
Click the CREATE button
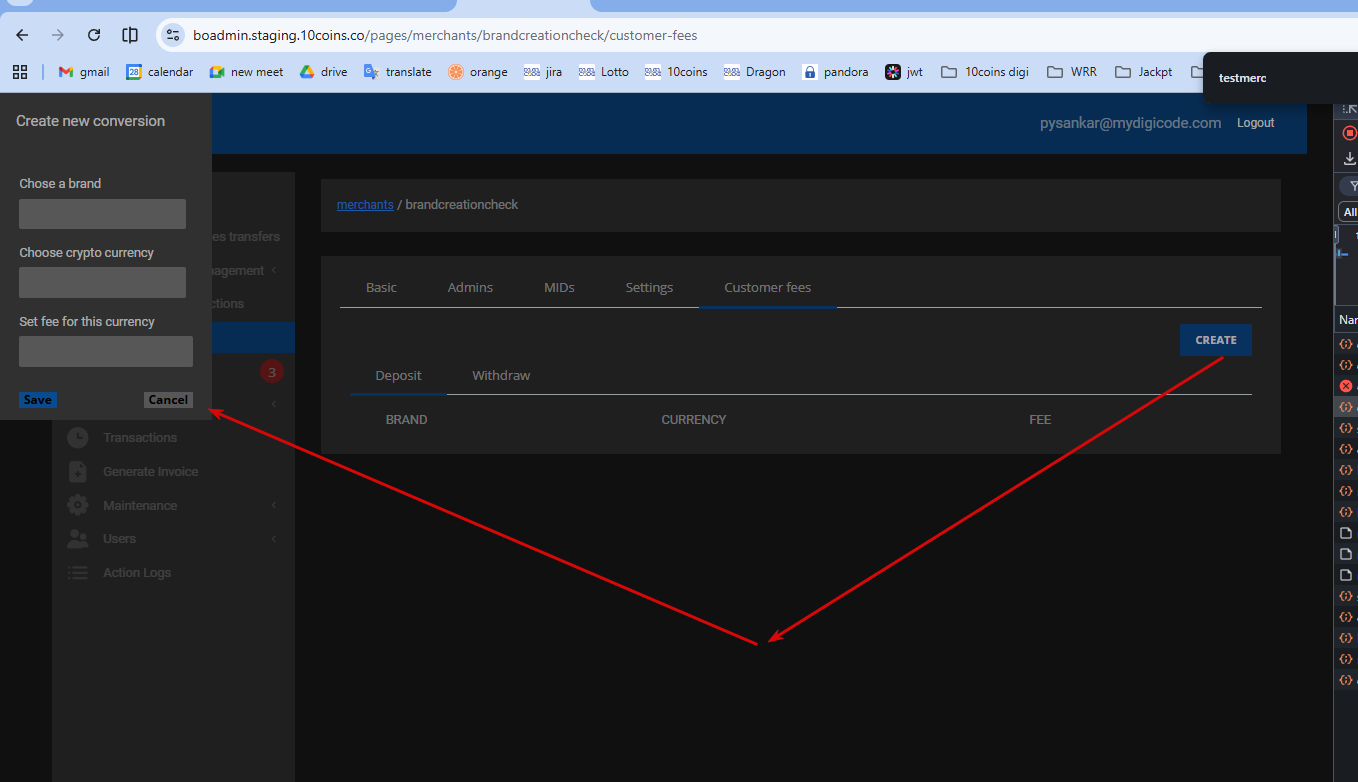click(1216, 340)
